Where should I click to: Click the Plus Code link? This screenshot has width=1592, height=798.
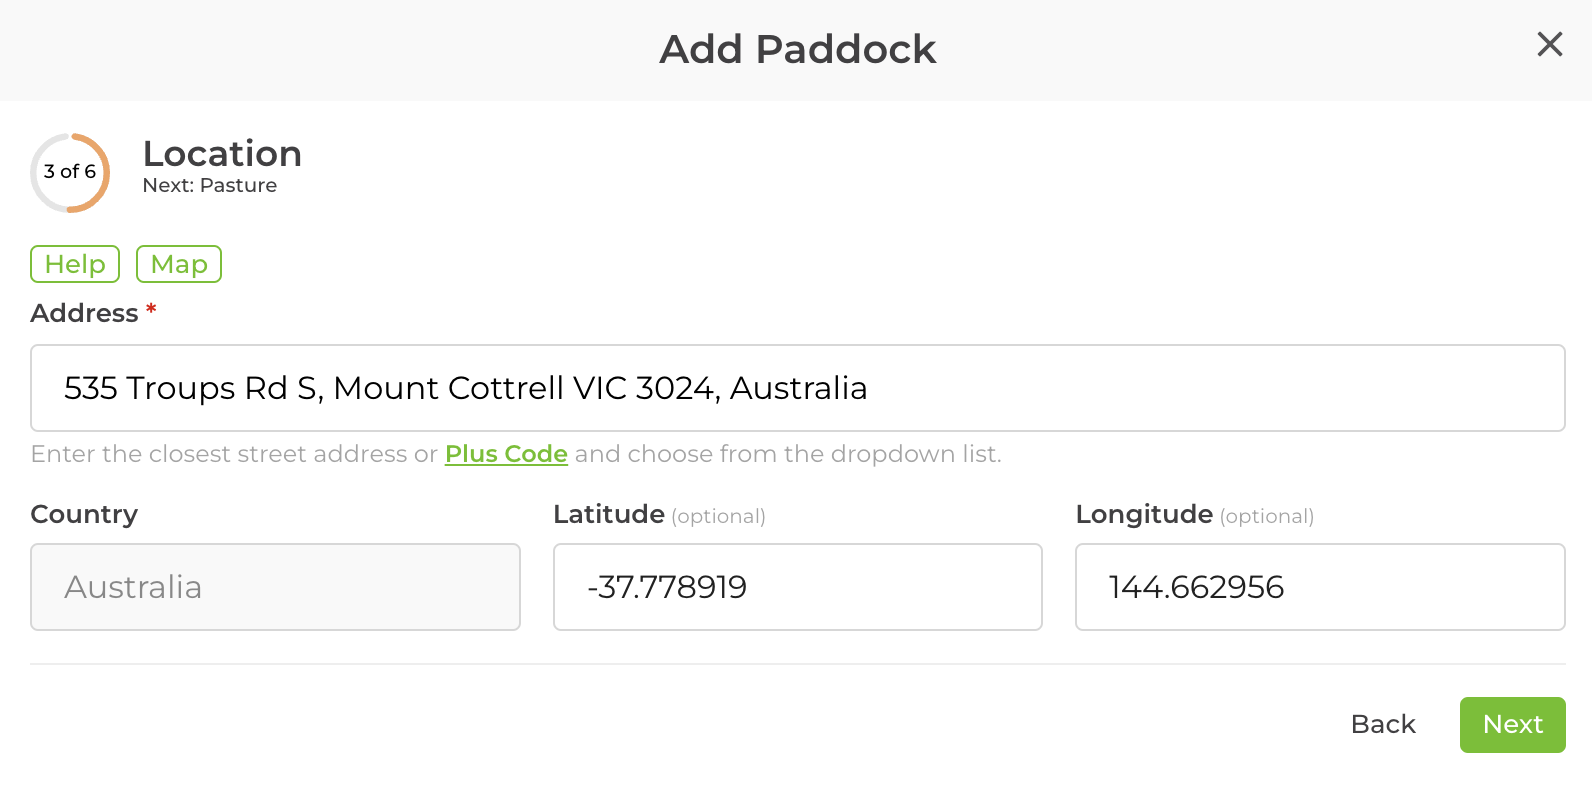[505, 454]
